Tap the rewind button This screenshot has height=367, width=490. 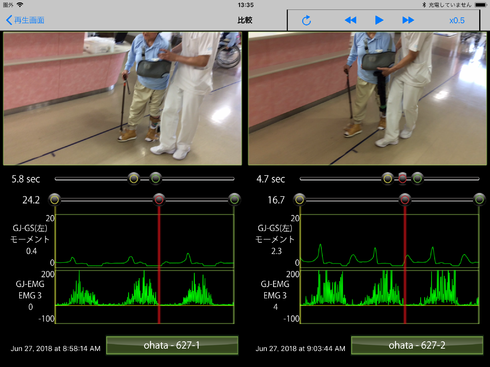point(350,20)
